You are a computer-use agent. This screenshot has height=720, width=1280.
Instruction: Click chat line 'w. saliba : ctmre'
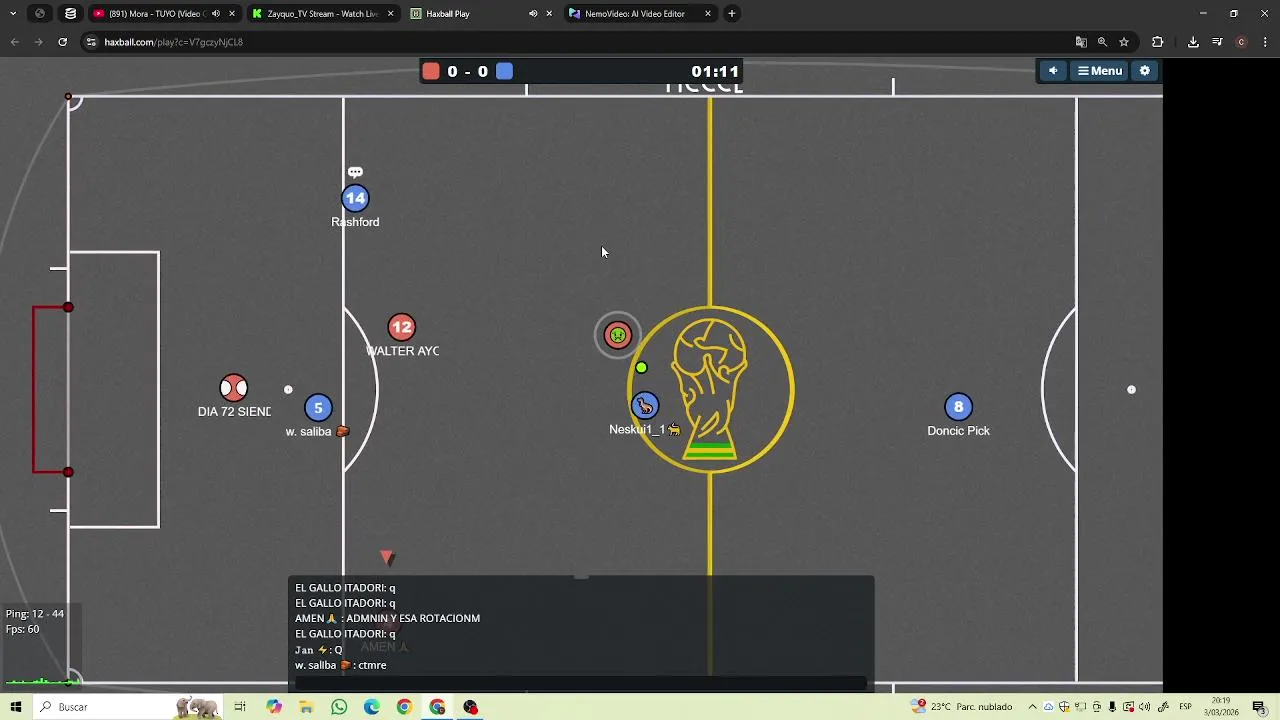[x=340, y=665]
